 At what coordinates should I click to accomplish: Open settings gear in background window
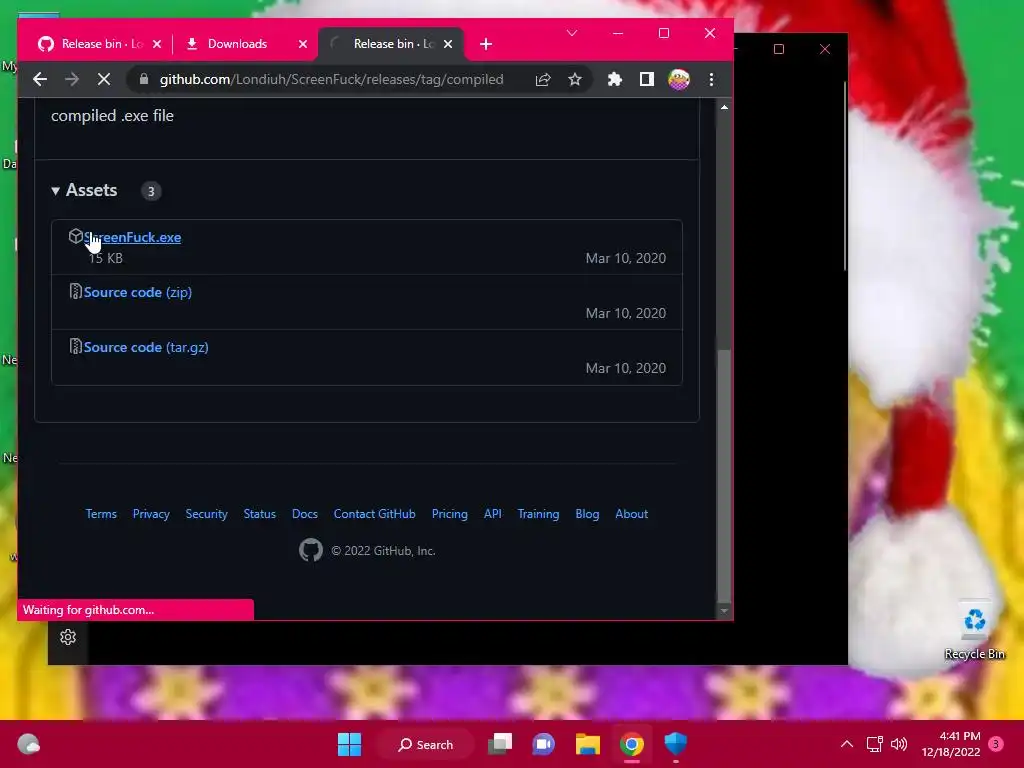(68, 637)
